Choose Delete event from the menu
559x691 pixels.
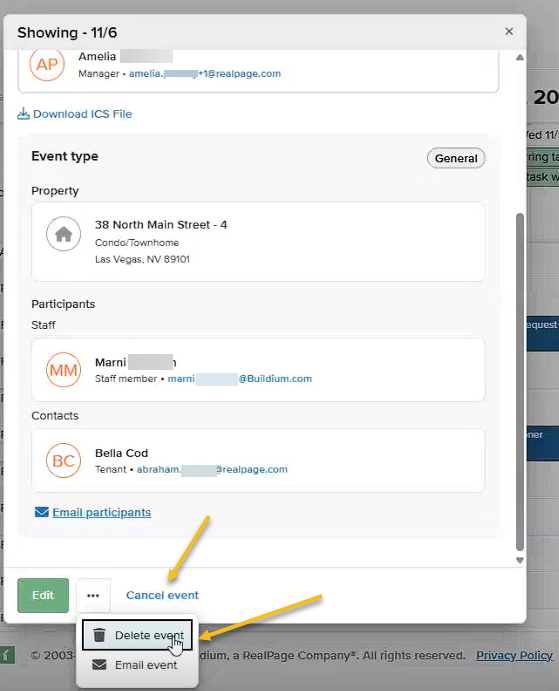pyautogui.click(x=137, y=635)
